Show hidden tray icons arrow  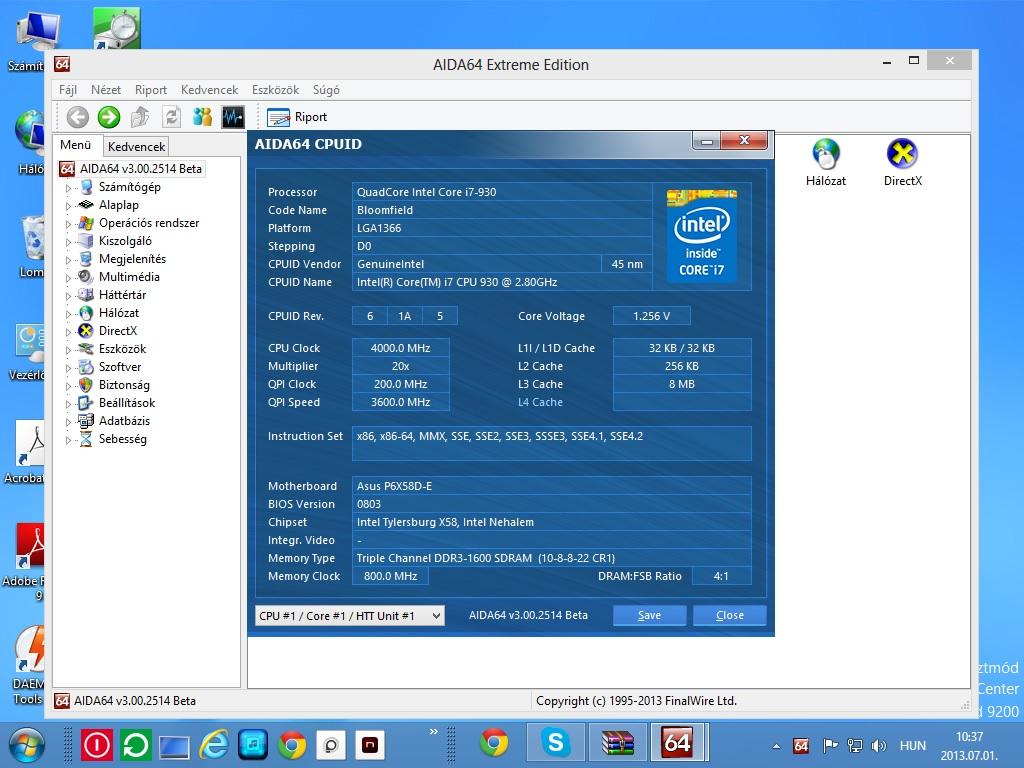click(776, 746)
